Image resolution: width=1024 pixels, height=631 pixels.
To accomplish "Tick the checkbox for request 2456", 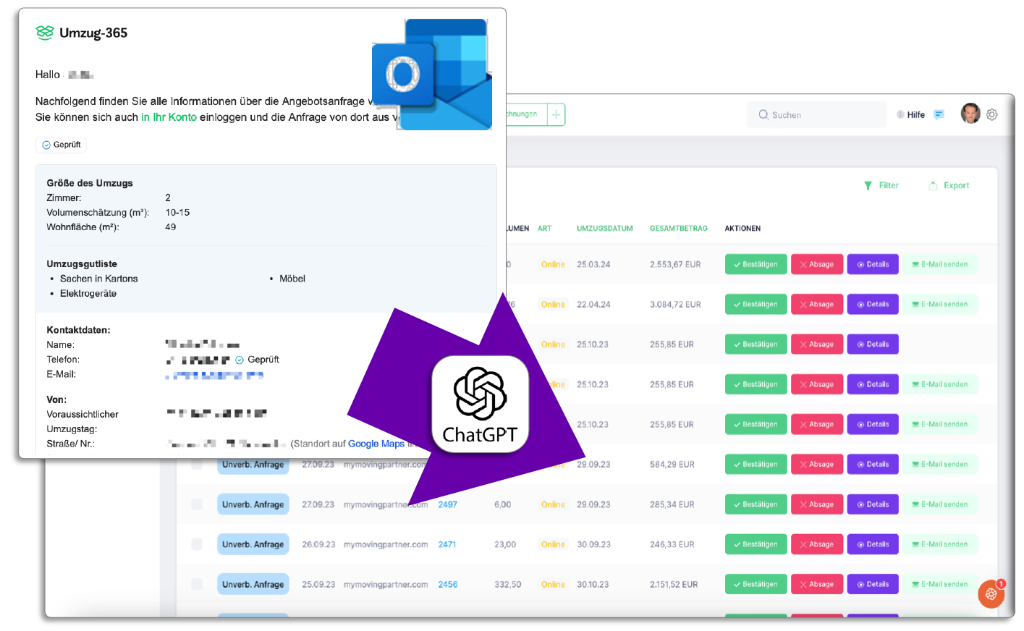I will (196, 584).
